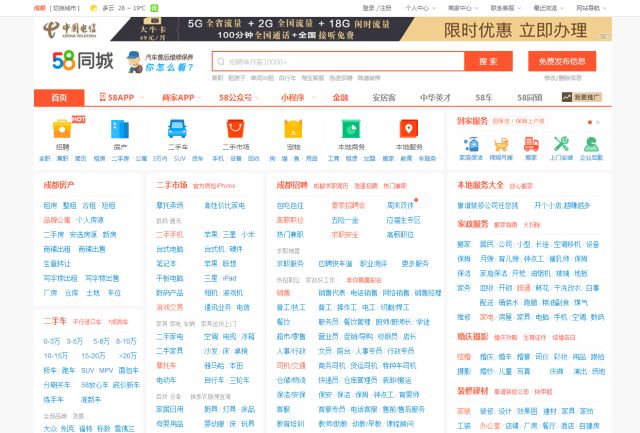The height and width of the screenshot is (433, 640).
Task: Open the 家政服务 heading link
Action: pos(473,224)
